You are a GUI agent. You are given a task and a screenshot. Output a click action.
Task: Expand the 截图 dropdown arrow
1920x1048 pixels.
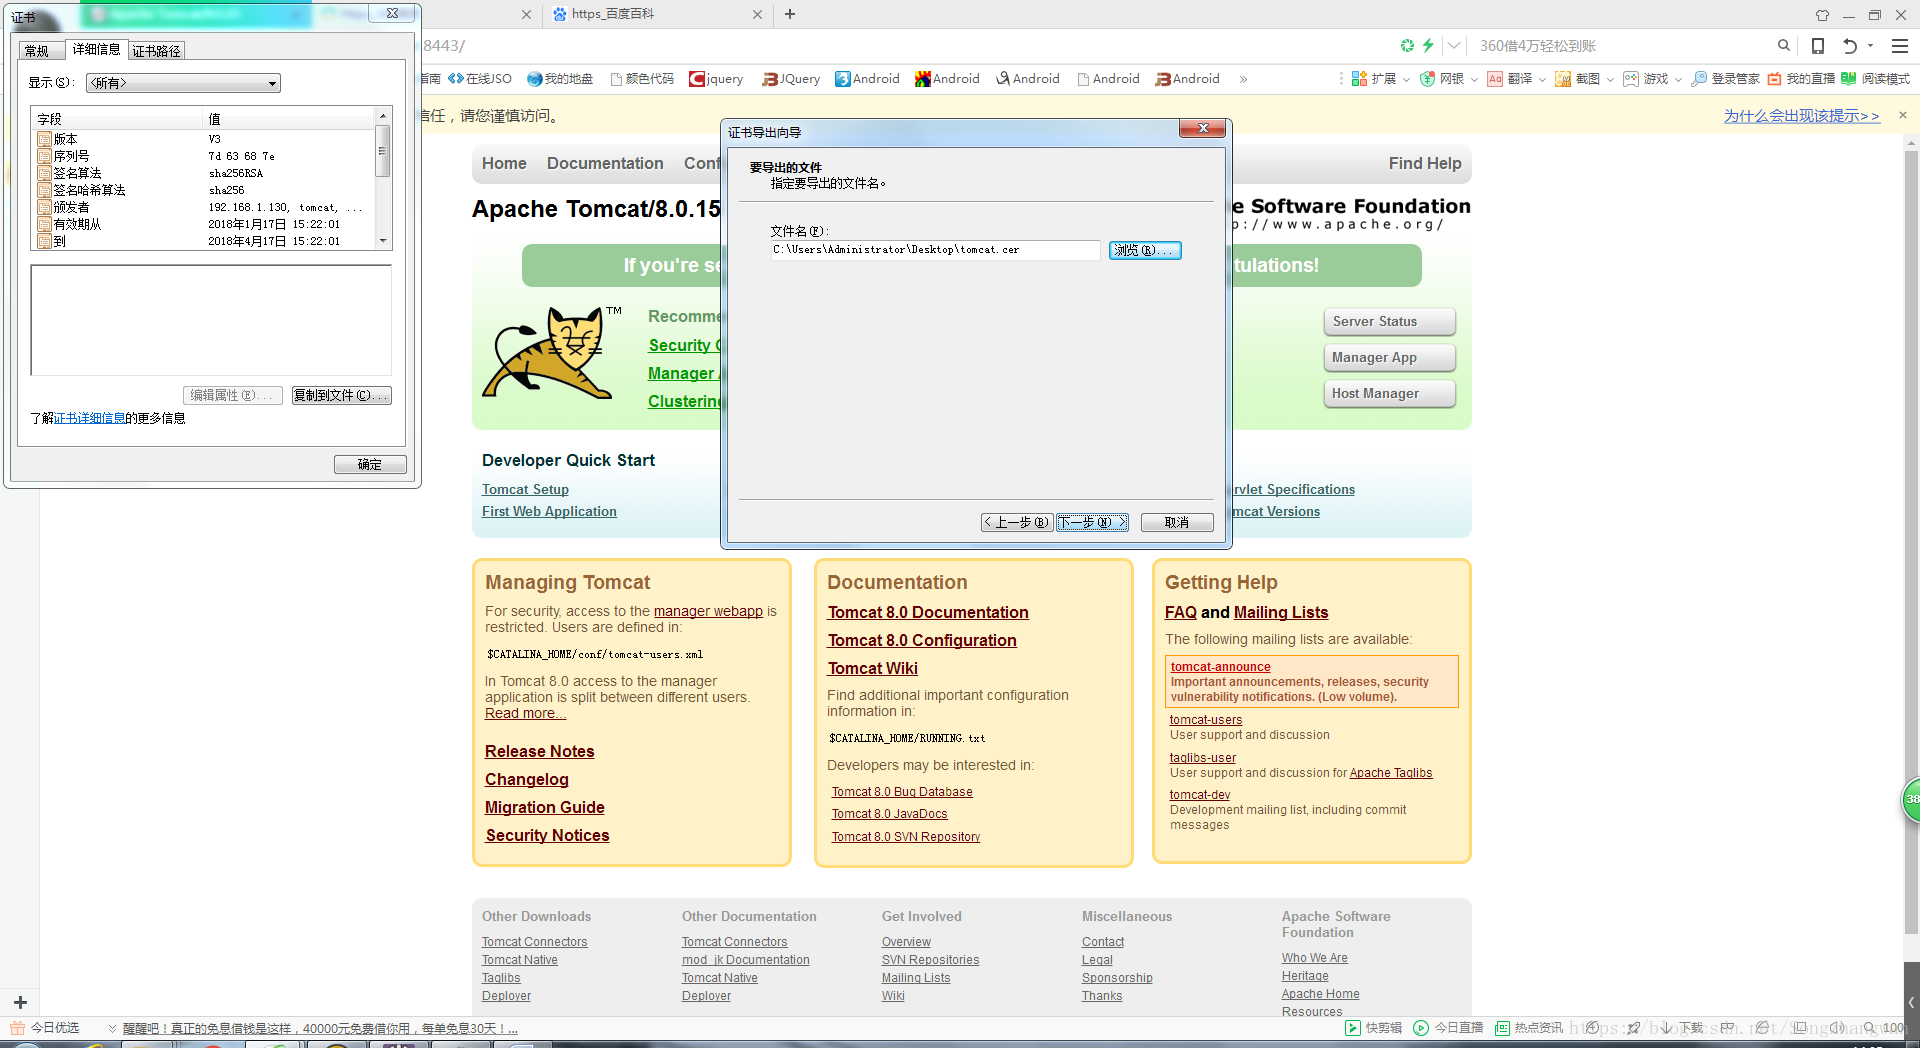[x=1610, y=80]
